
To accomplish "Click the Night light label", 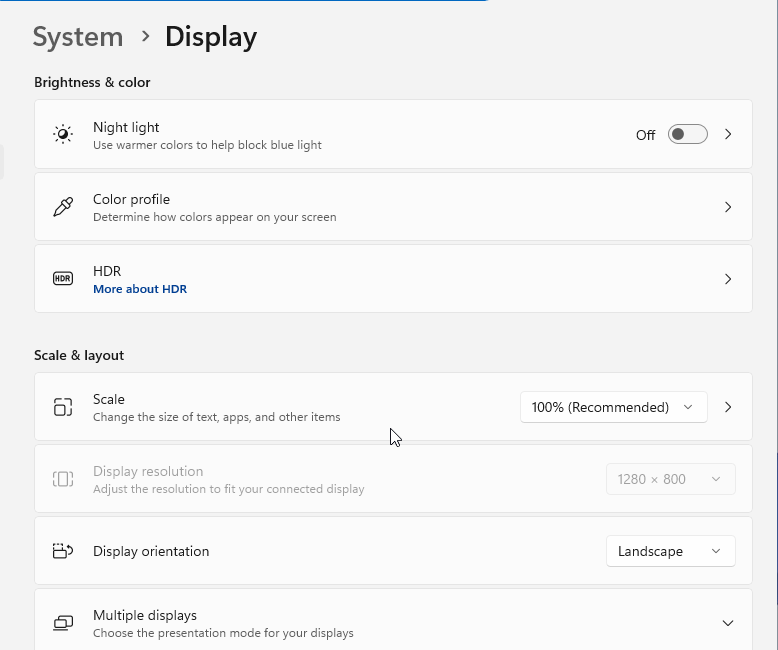I will pos(126,128).
